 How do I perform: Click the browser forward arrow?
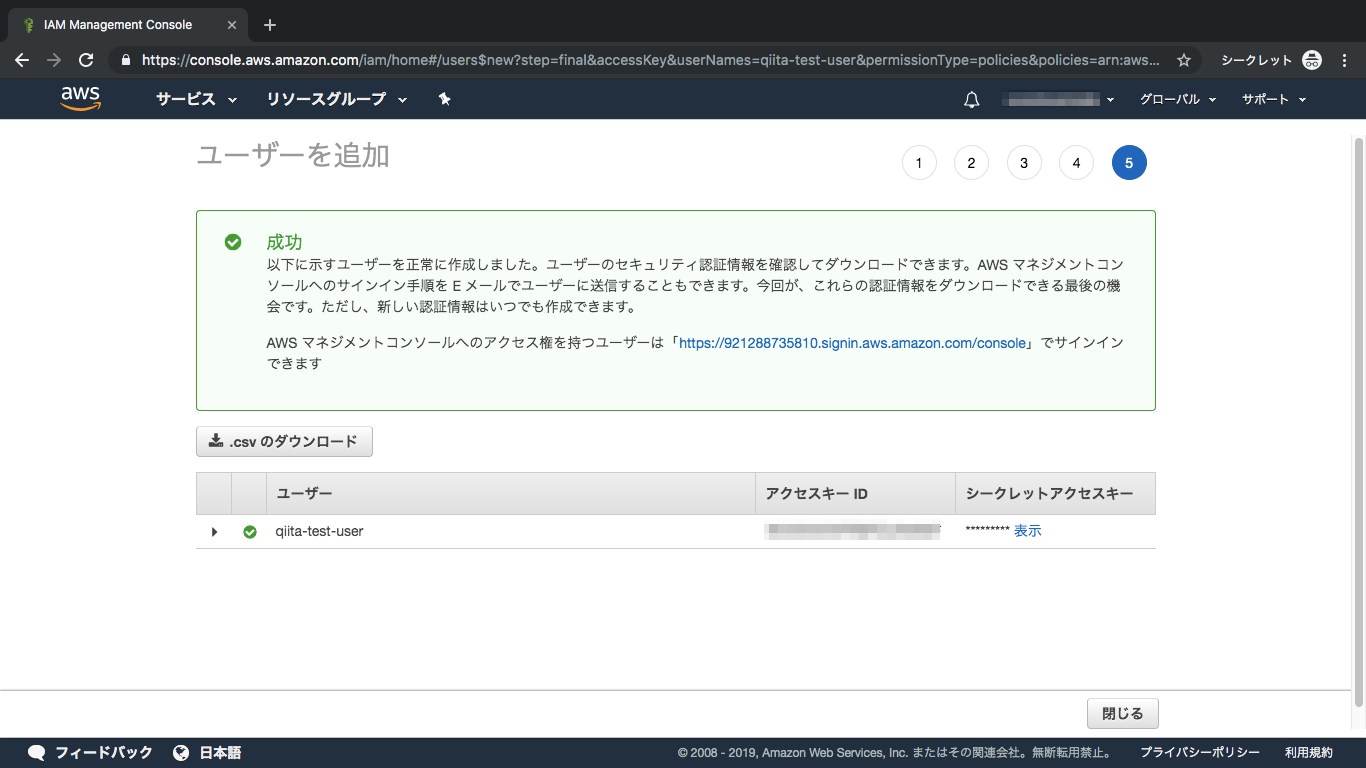pyautogui.click(x=54, y=60)
